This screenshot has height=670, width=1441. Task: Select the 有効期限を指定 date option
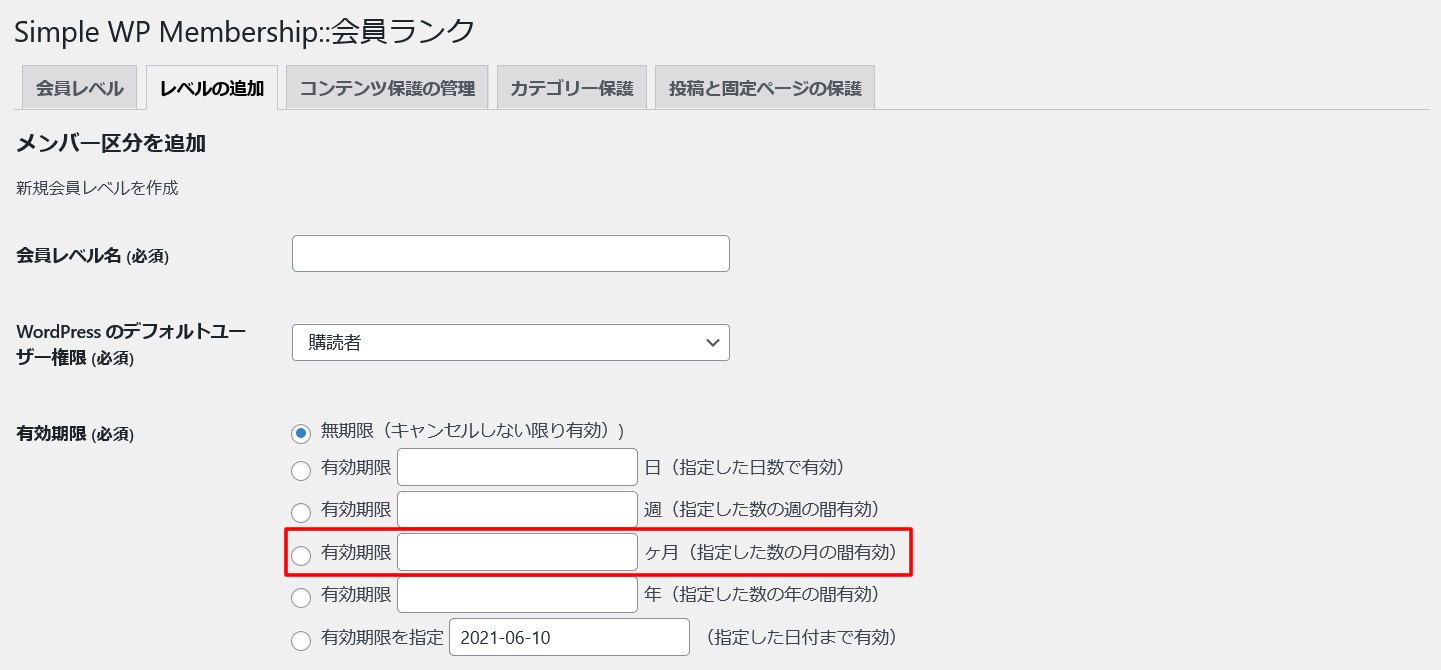301,637
